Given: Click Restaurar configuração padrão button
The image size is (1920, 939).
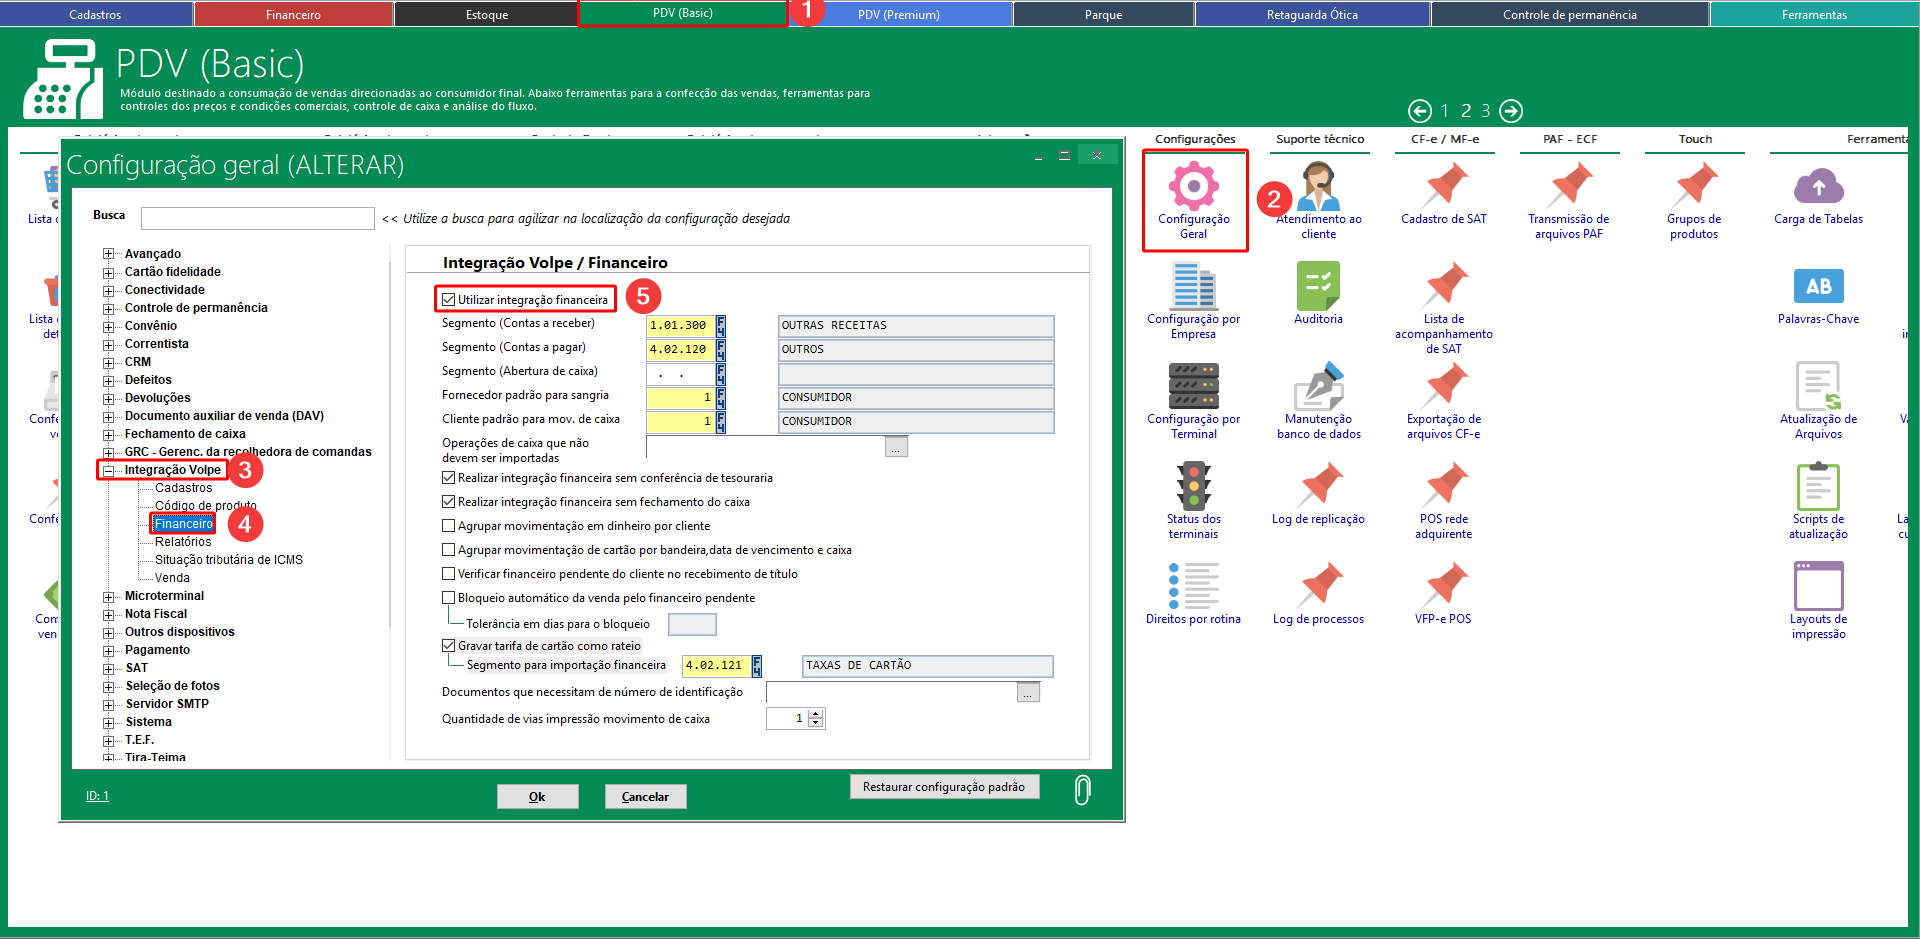Looking at the screenshot, I should click(943, 787).
